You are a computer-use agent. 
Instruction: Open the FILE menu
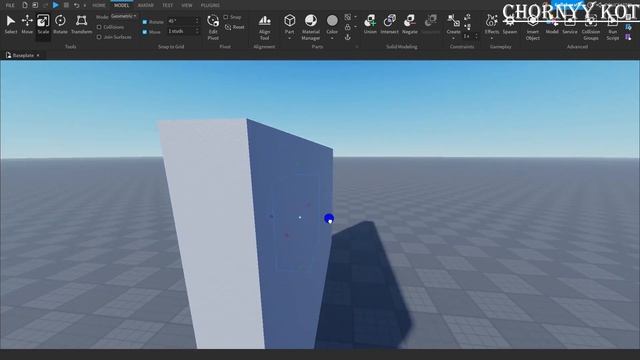(10, 5)
